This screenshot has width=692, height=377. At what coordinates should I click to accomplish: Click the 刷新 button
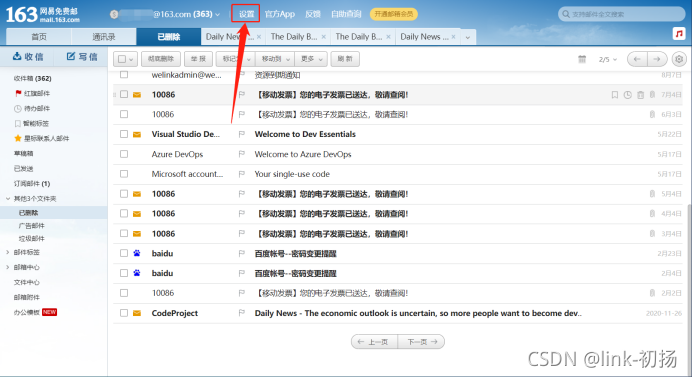click(345, 59)
